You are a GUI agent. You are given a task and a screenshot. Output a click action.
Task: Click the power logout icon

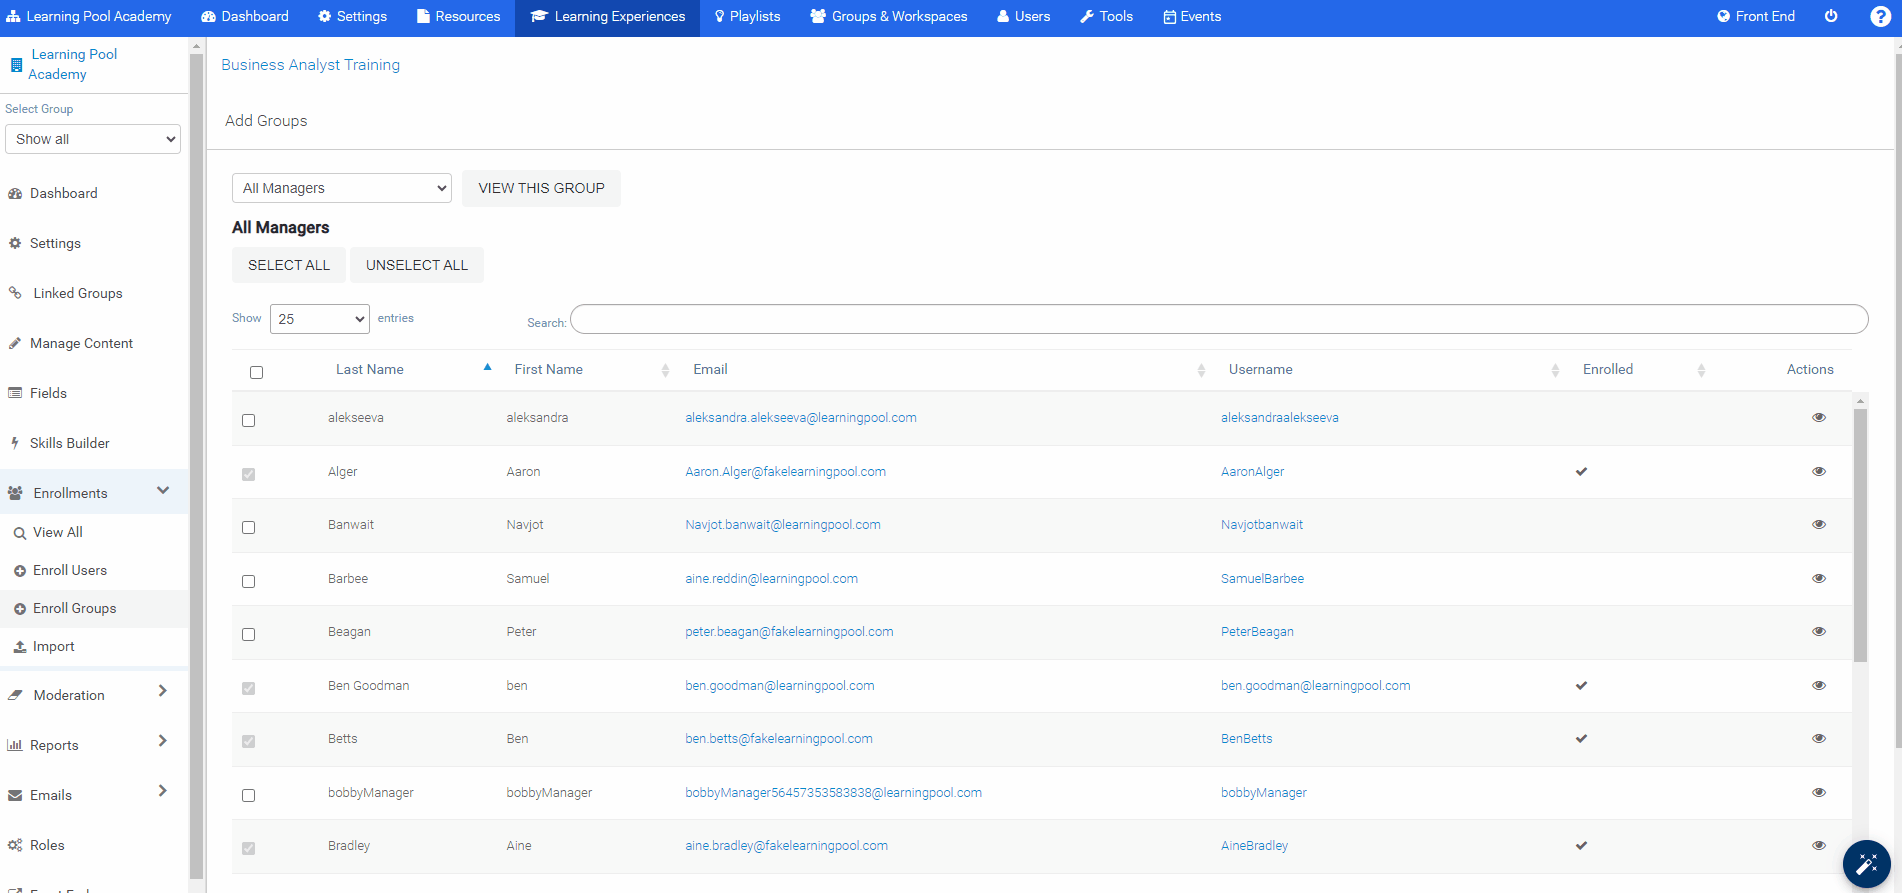[1831, 17]
